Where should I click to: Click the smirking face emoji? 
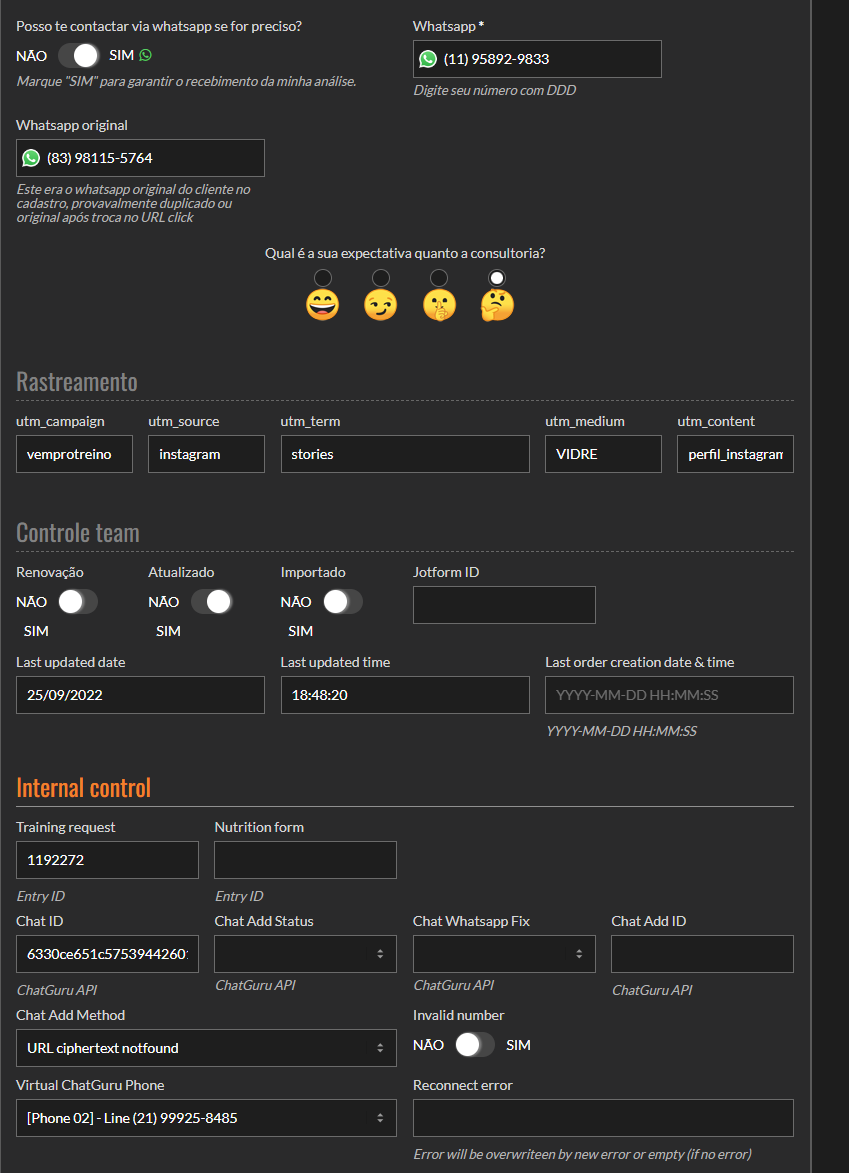coord(381,305)
